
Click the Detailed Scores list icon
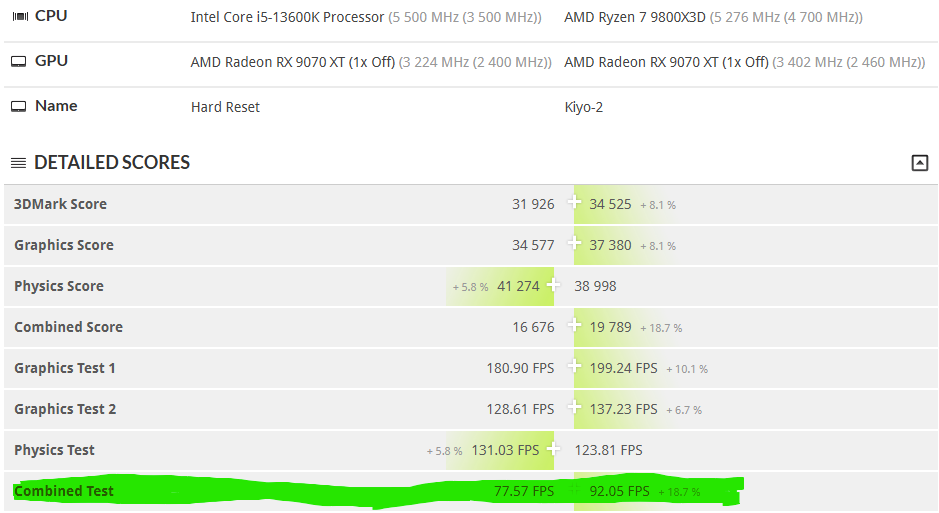[19, 163]
